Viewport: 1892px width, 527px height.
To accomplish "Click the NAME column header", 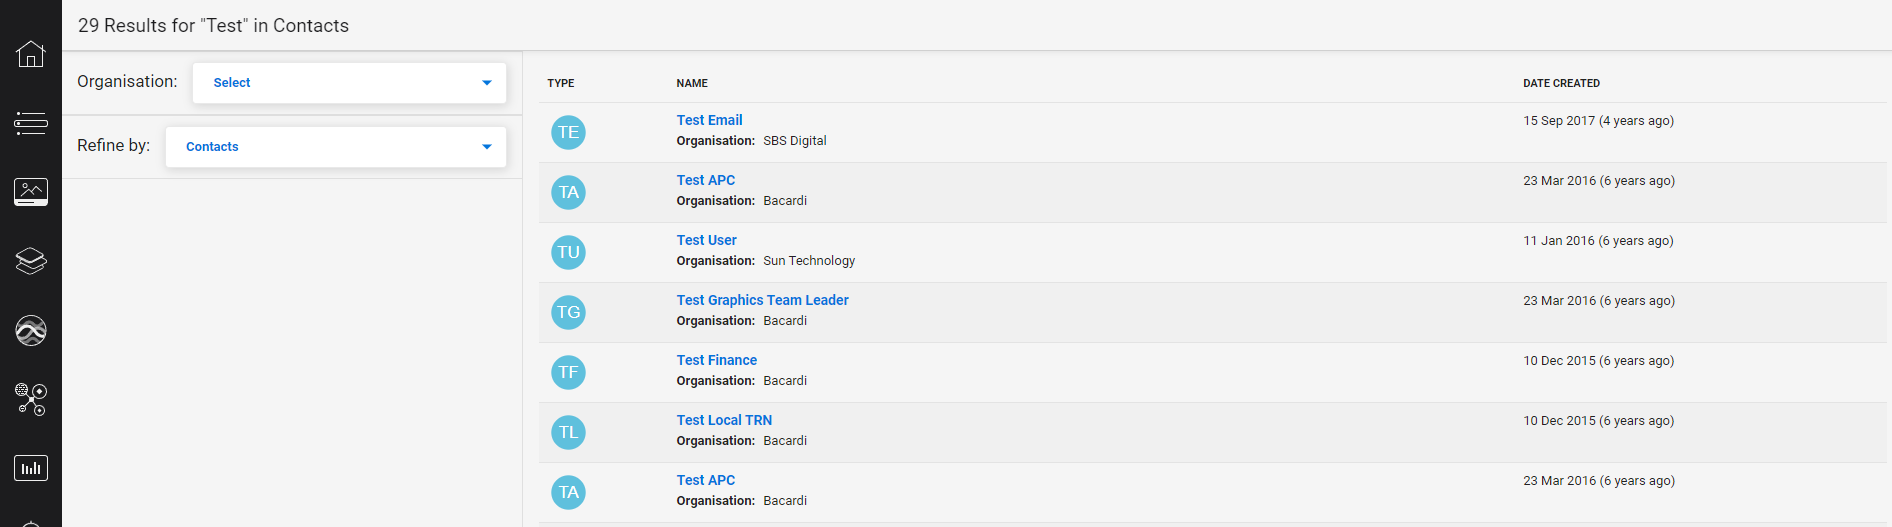I will coord(691,83).
